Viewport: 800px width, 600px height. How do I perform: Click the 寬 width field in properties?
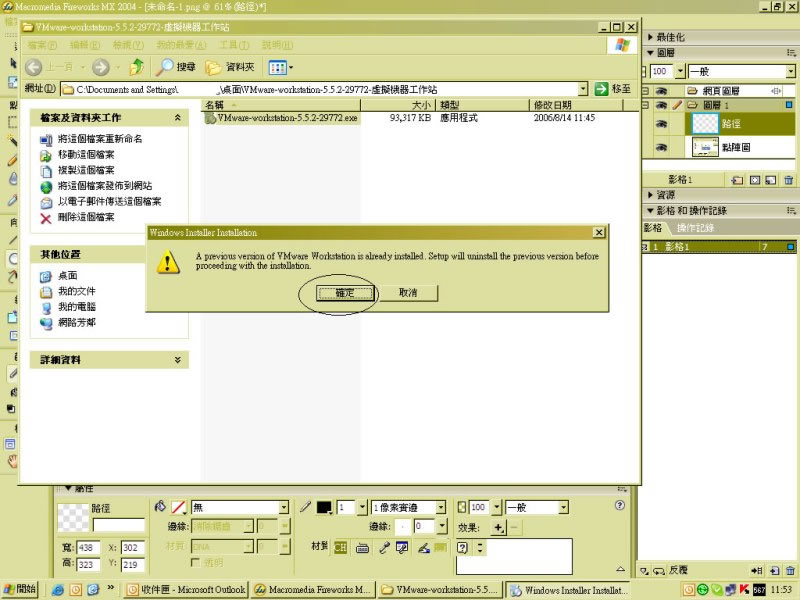click(x=88, y=548)
